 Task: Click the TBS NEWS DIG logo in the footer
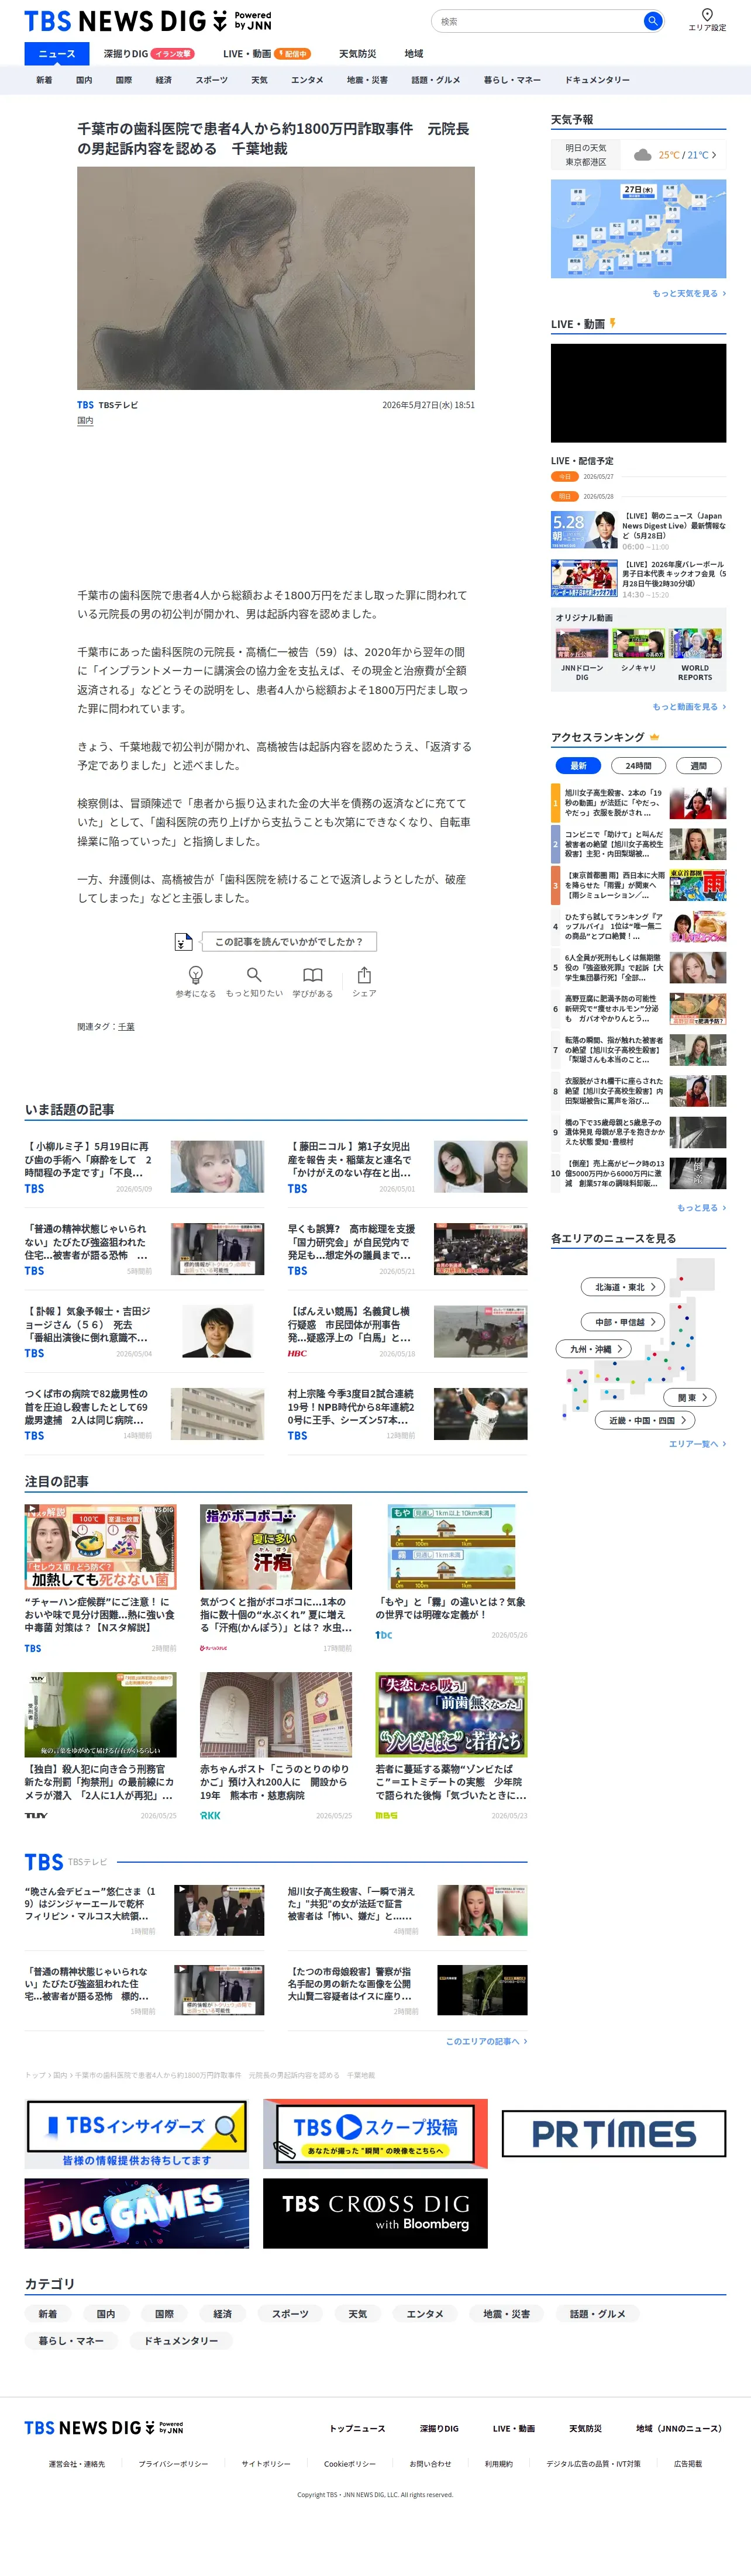point(104,2427)
